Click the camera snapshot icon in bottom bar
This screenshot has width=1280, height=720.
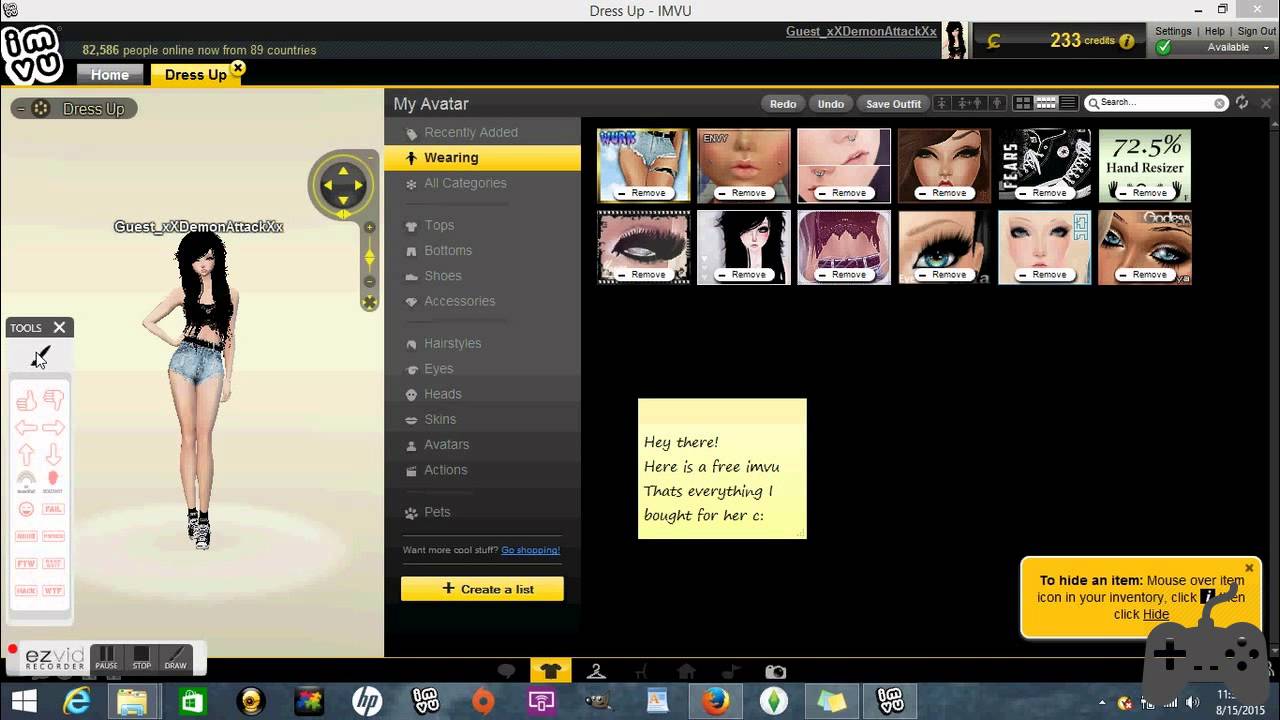tap(776, 671)
